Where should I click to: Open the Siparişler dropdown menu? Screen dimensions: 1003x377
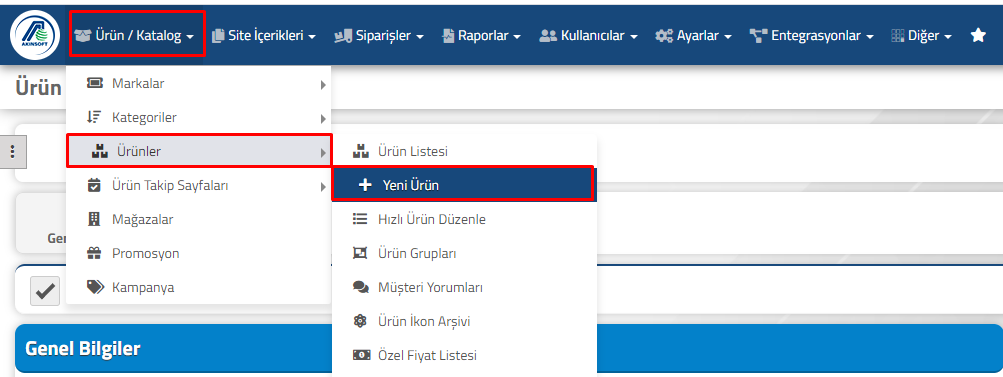point(379,36)
